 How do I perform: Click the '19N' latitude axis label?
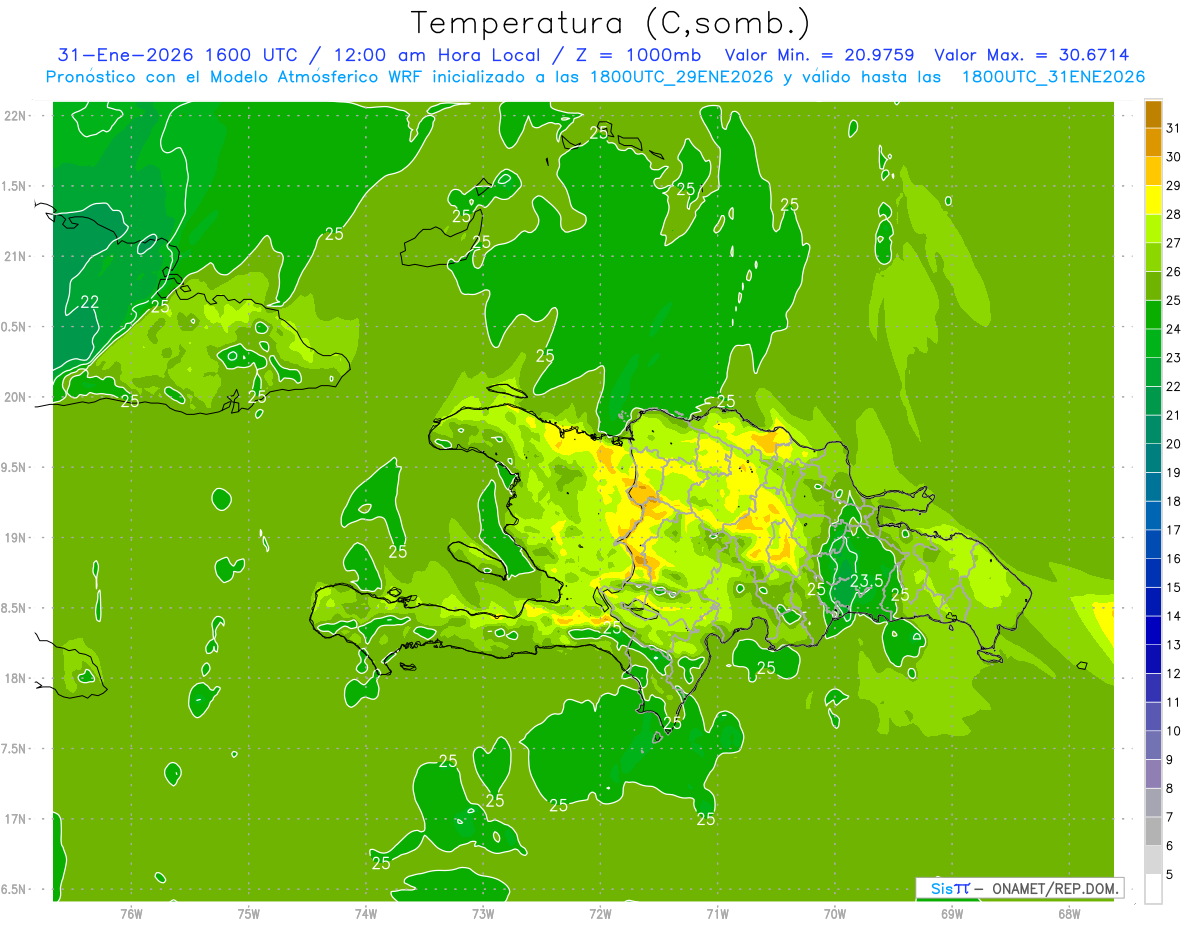pyautogui.click(x=16, y=538)
